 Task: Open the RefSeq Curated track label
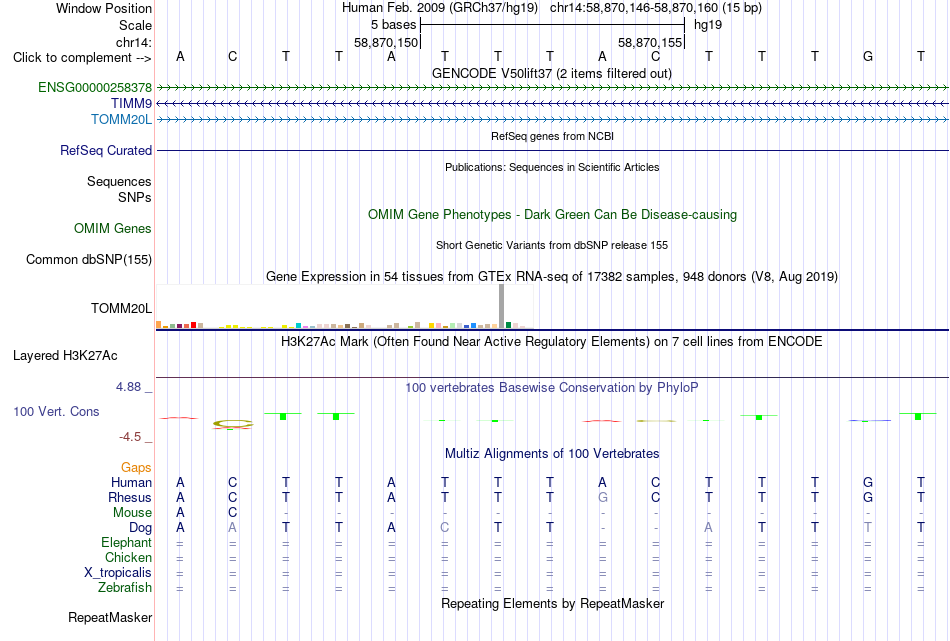point(105,150)
